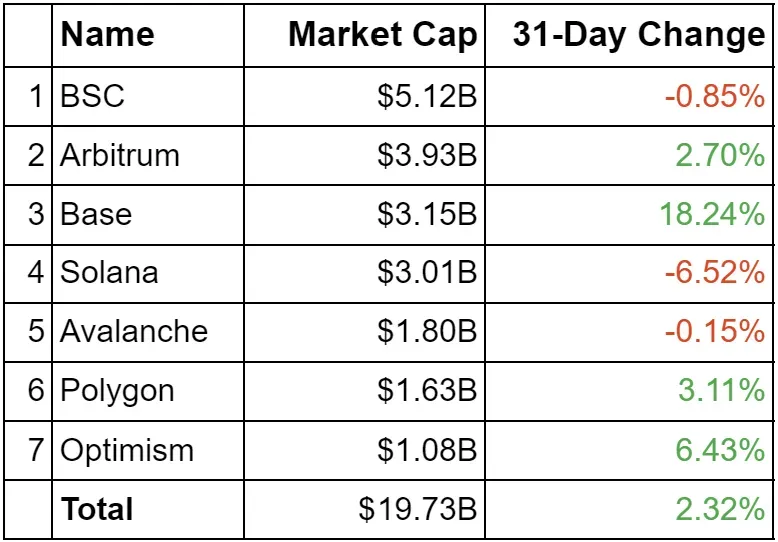
Task: Click the Name column header
Action: pyautogui.click(x=108, y=36)
